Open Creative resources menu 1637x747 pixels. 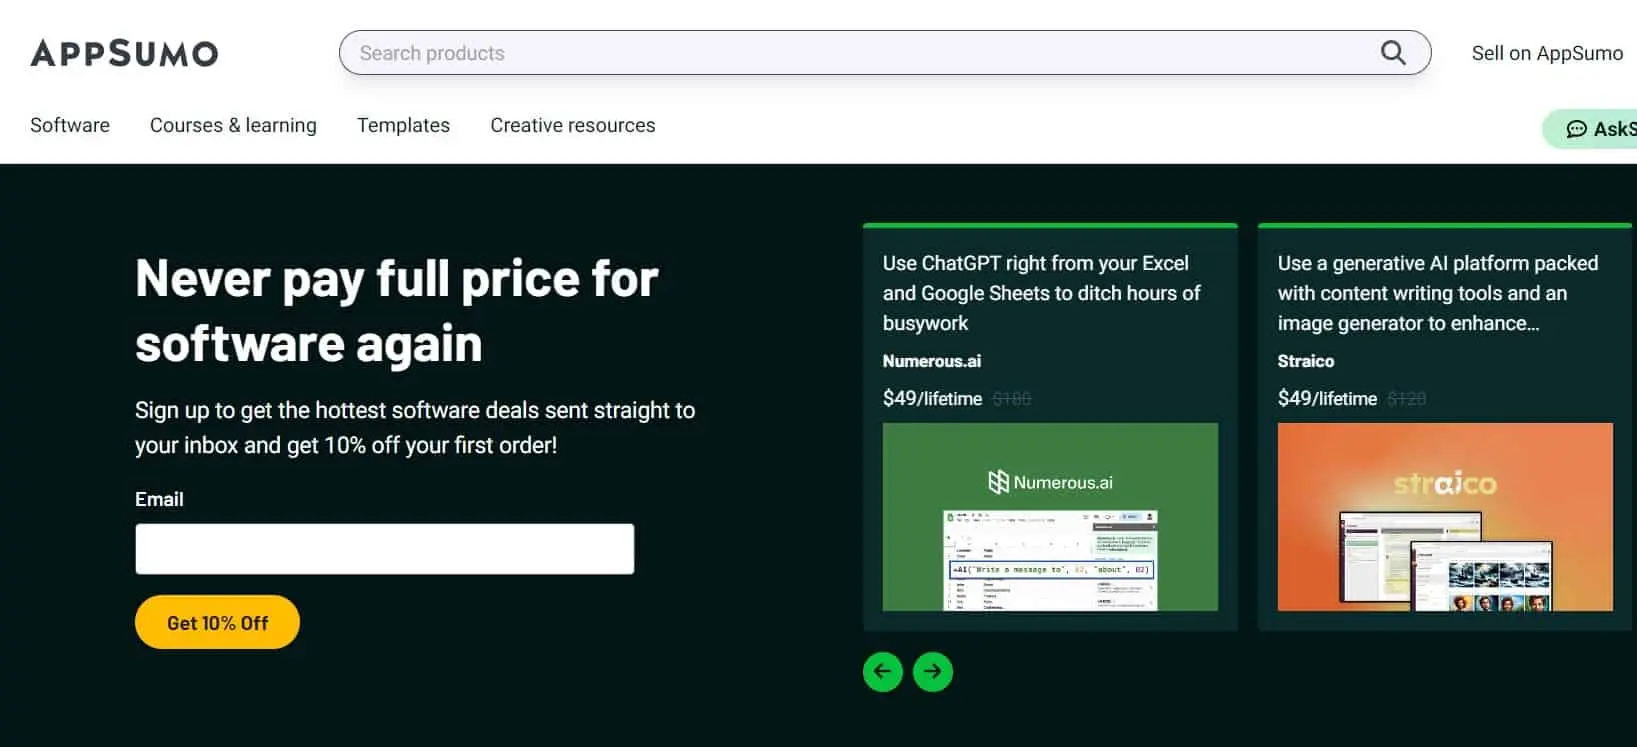point(573,125)
